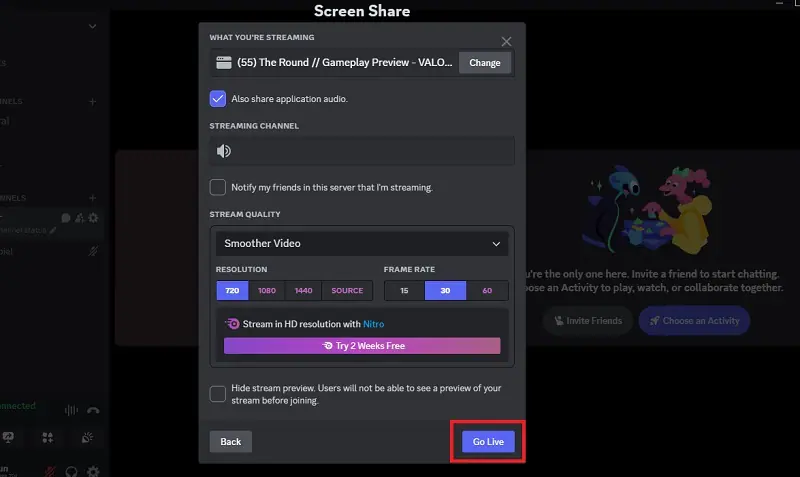Uncheck Also share application audio
The height and width of the screenshot is (477, 800).
pos(218,98)
